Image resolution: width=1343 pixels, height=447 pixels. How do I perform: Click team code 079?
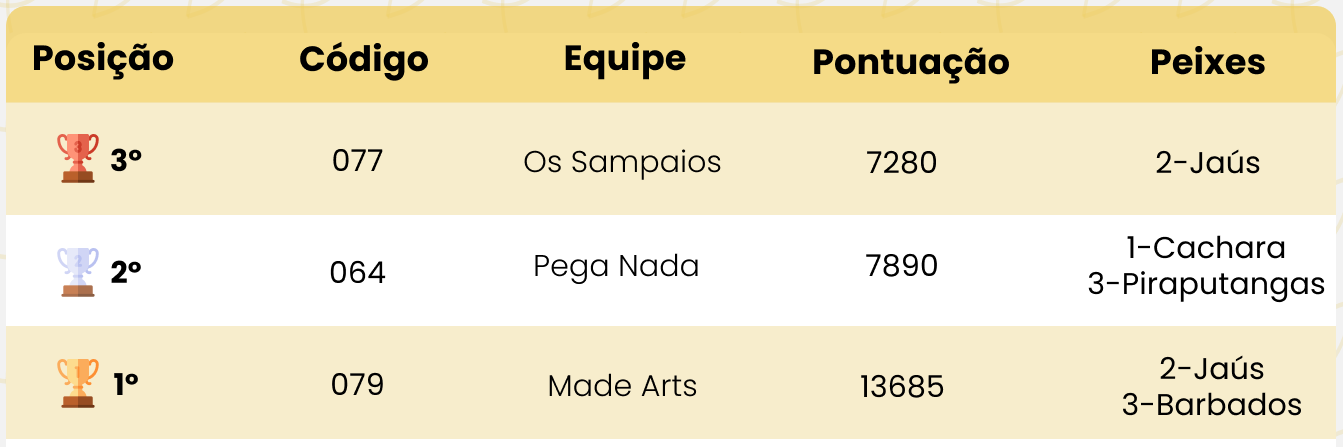tap(357, 384)
